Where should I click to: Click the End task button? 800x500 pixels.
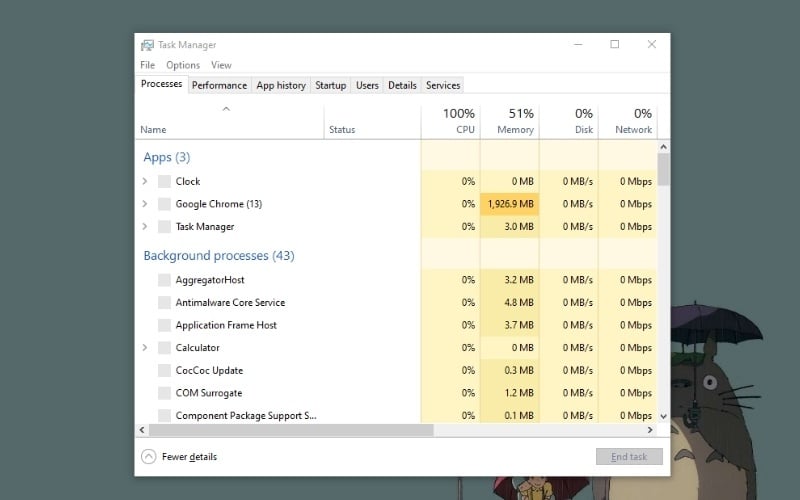629,457
